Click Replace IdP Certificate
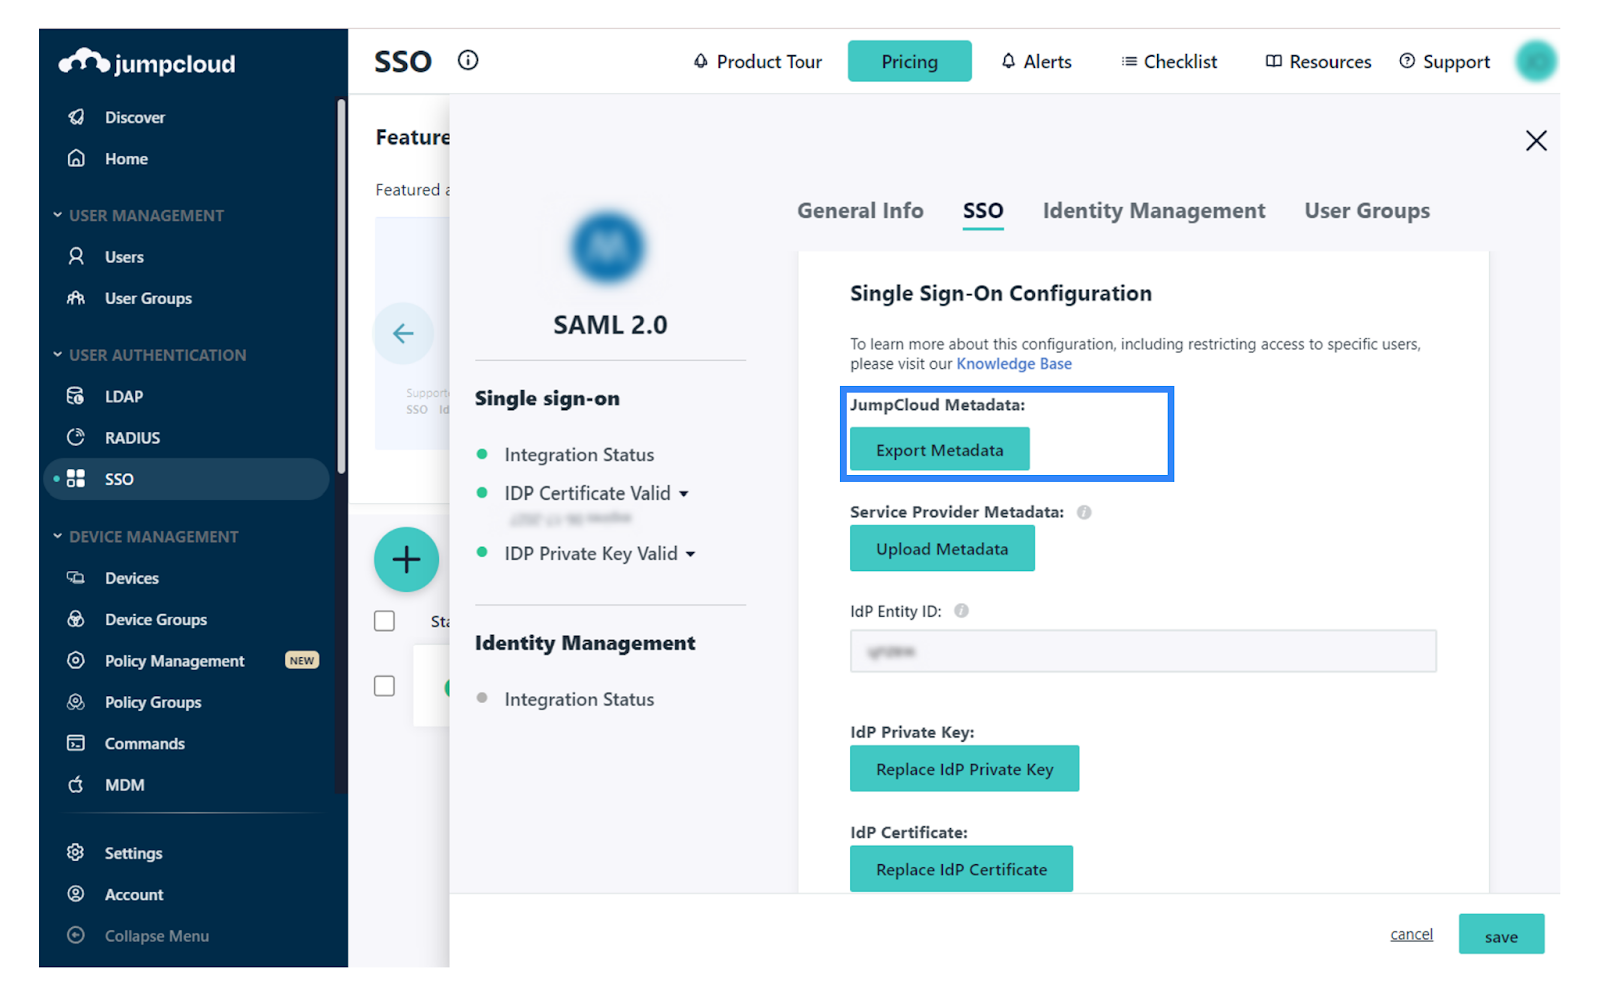The height and width of the screenshot is (985, 1600). 961,869
